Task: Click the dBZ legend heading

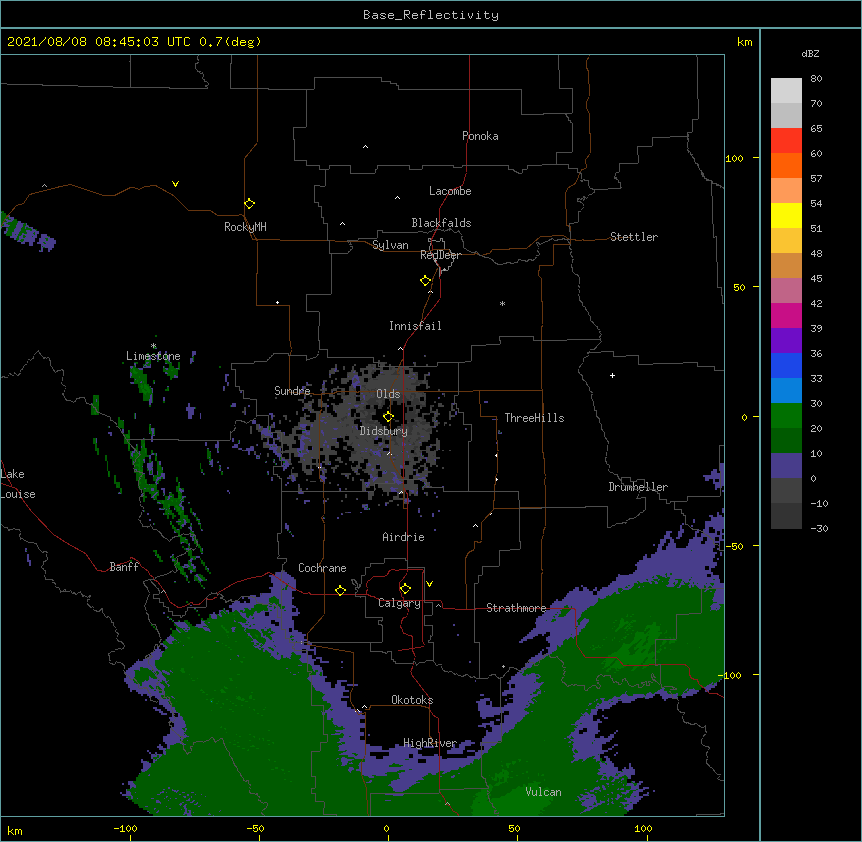Action: 810,53
